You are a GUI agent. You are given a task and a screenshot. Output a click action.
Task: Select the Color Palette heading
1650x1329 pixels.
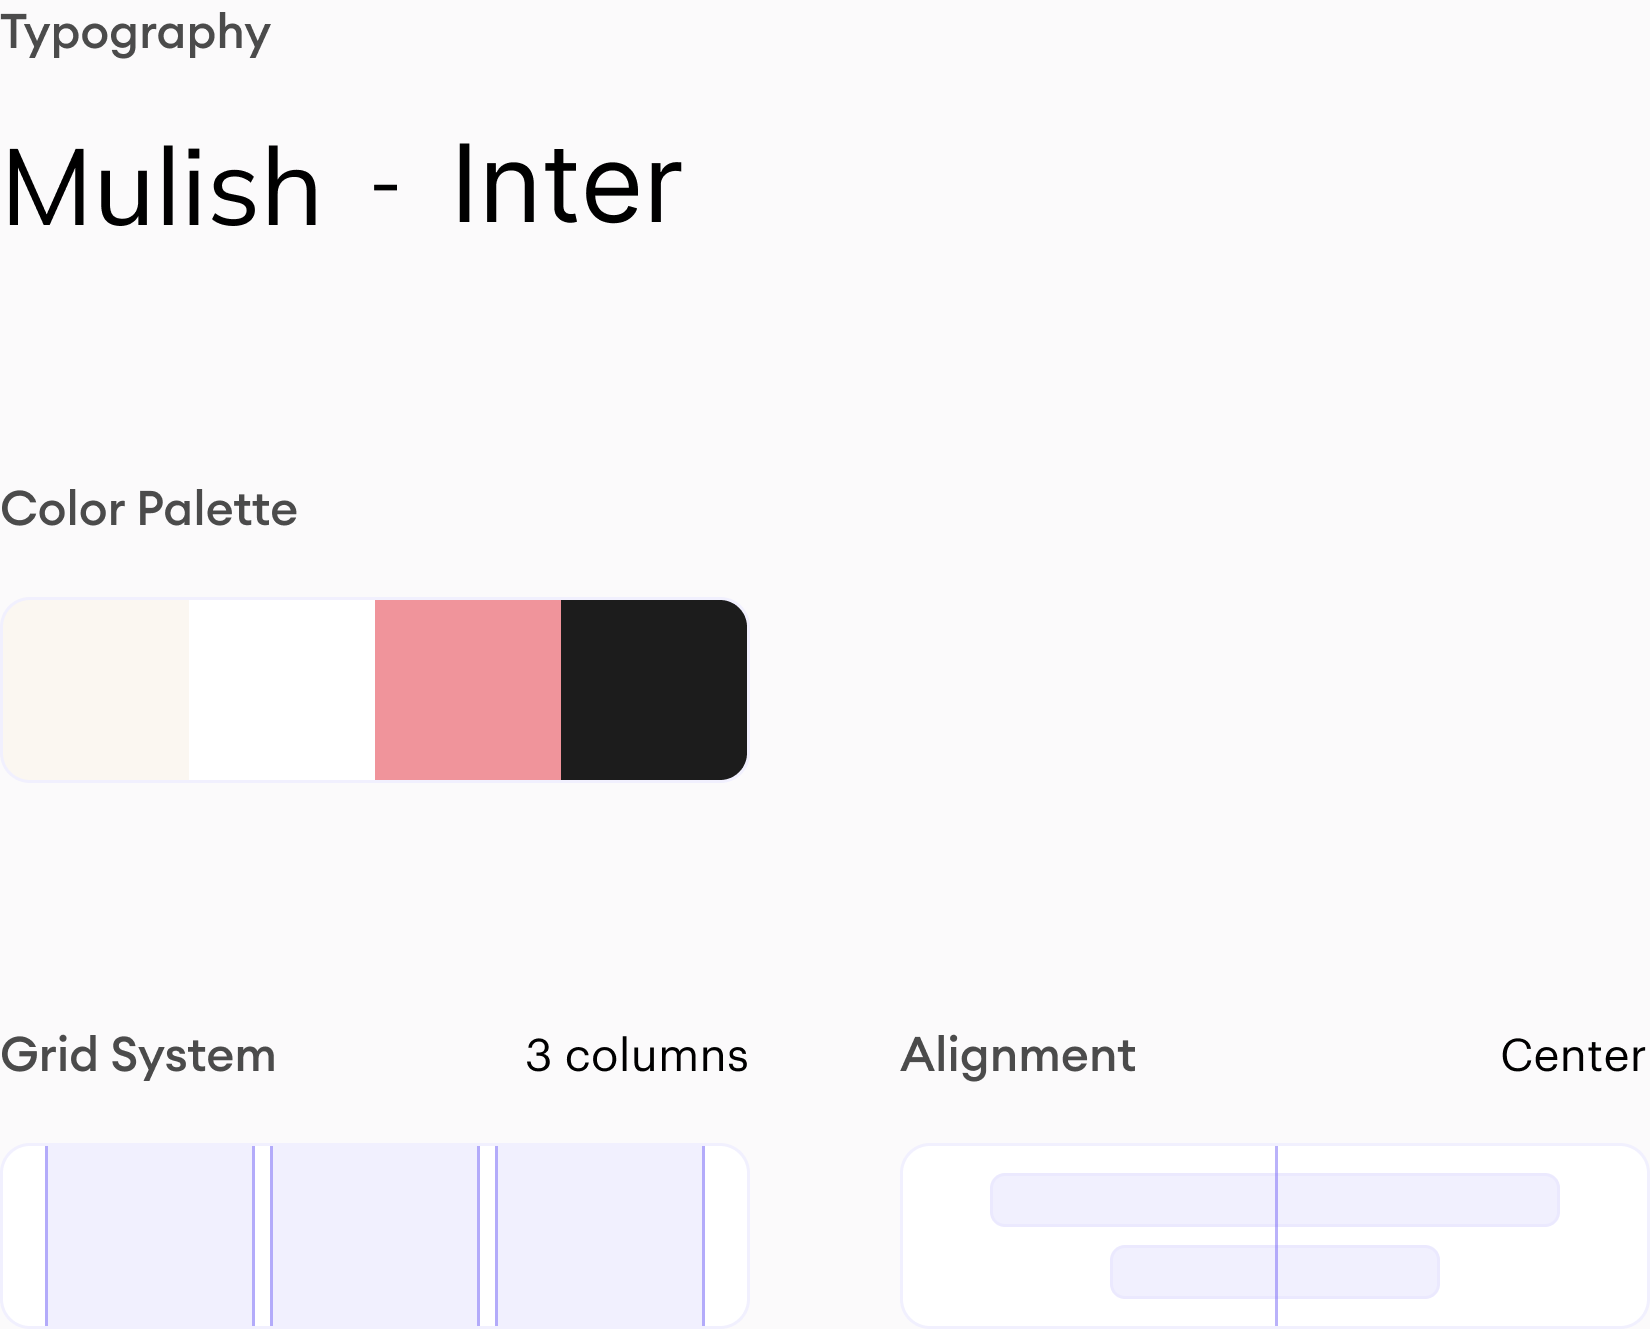[149, 509]
